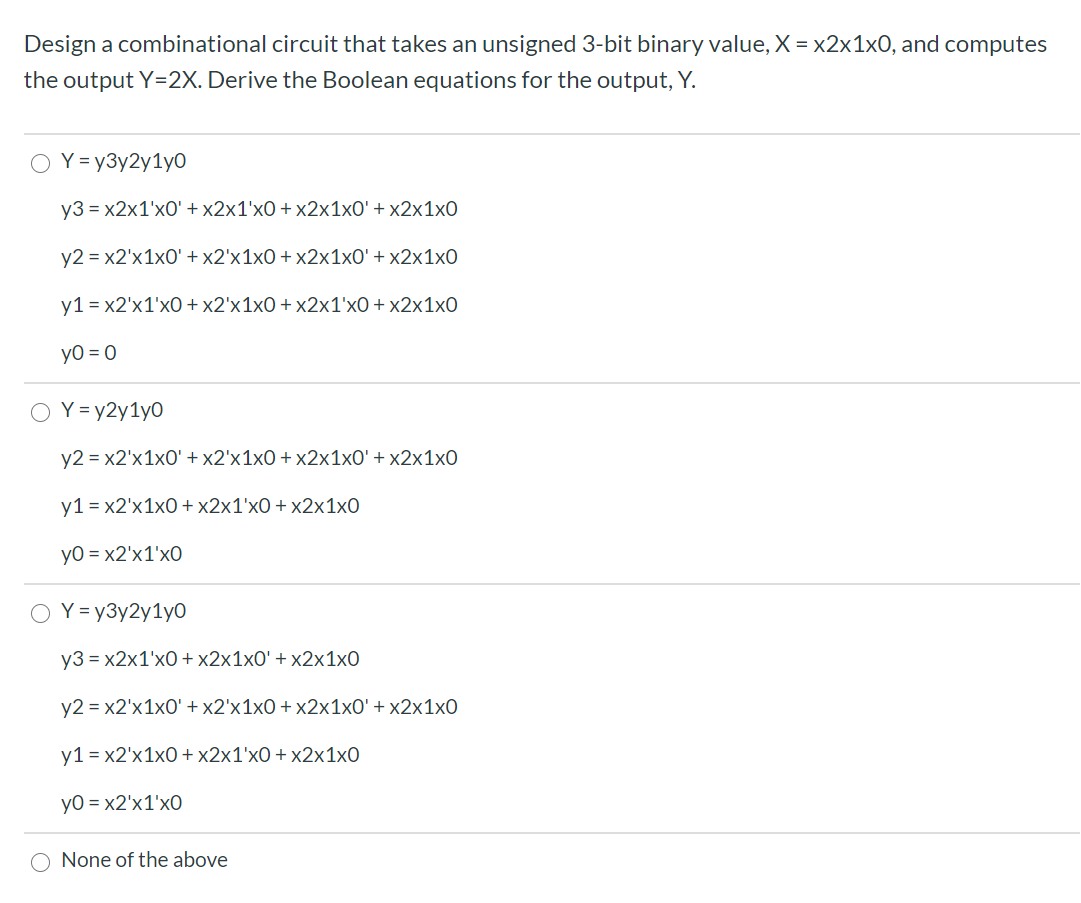1081x903 pixels.
Task: Click the second answer label Y = y2y1y0
Action: (x=113, y=410)
